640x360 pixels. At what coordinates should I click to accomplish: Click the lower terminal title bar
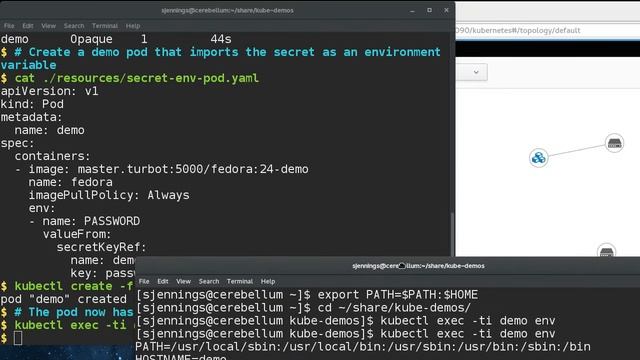coord(418,266)
